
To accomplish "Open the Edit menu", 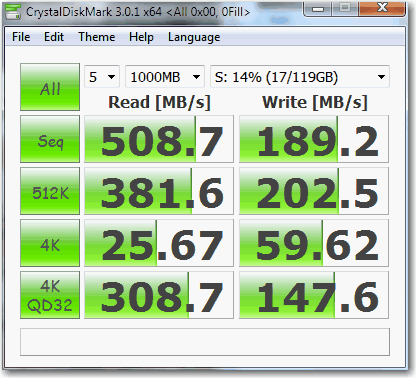I will coord(54,37).
